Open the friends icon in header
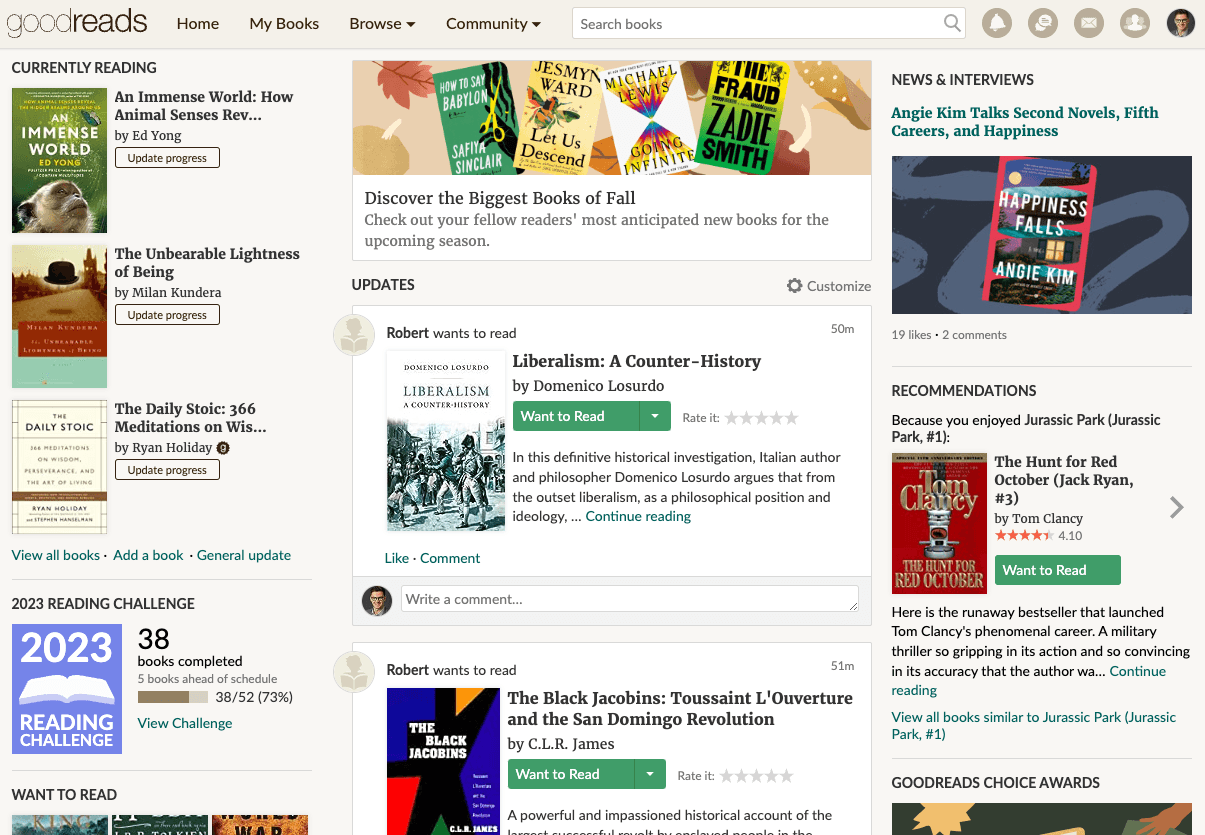This screenshot has width=1205, height=835. tap(1135, 23)
